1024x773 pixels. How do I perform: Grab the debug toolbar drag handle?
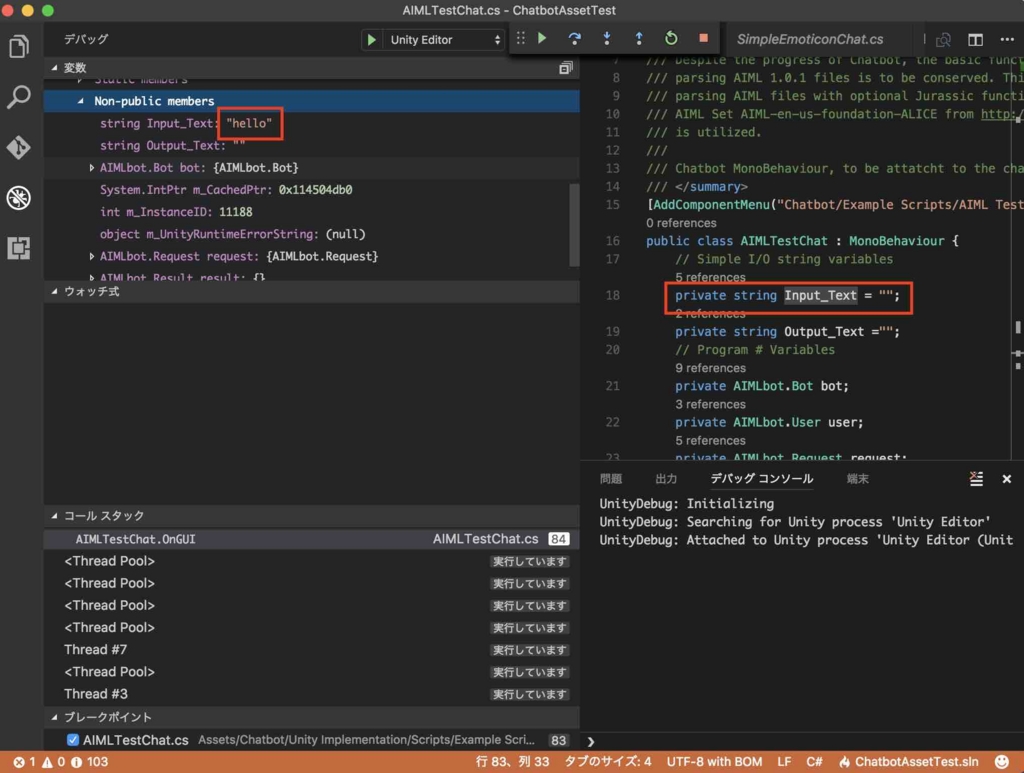click(x=520, y=39)
